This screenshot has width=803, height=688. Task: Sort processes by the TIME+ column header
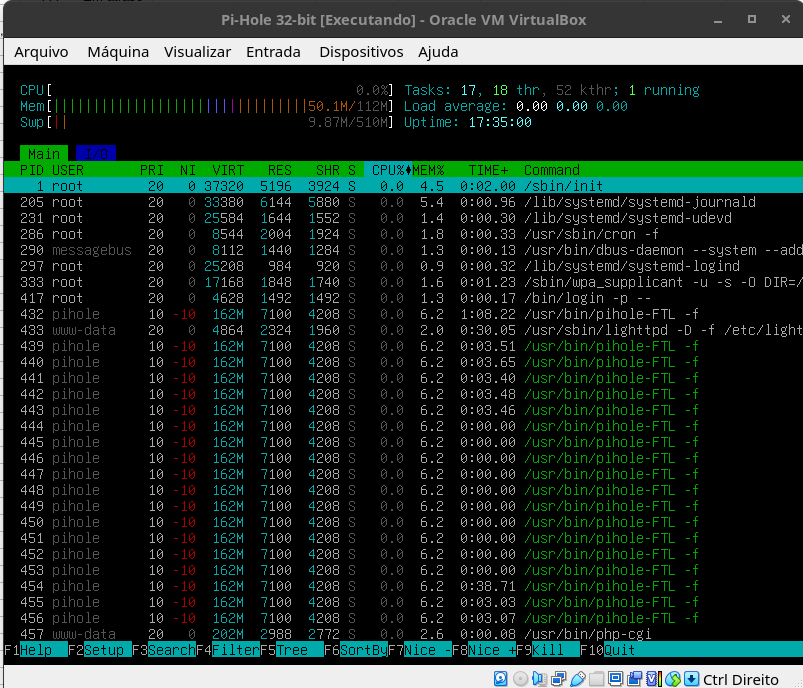pyautogui.click(x=488, y=170)
